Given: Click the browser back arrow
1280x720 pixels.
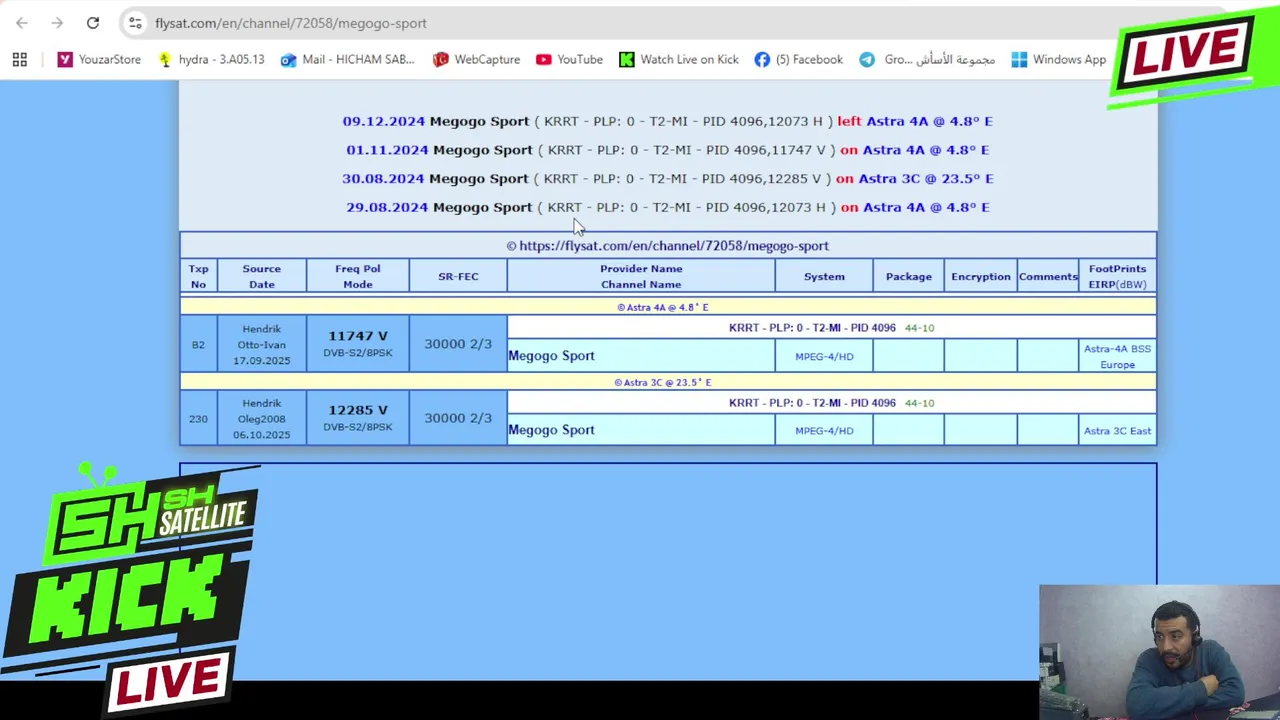Looking at the screenshot, I should pyautogui.click(x=22, y=23).
